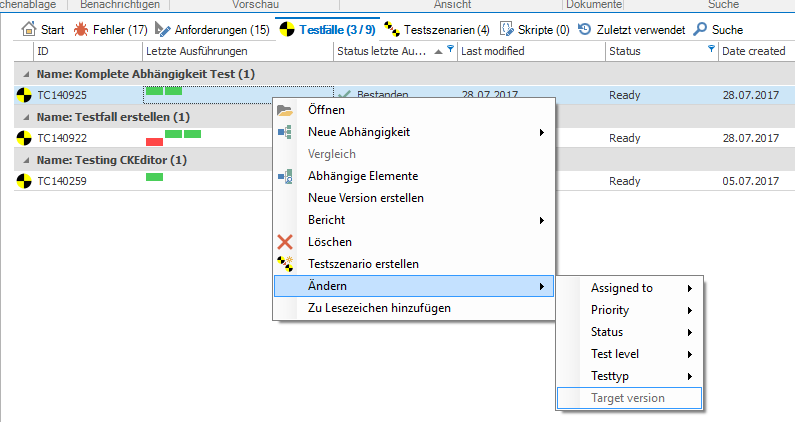This screenshot has width=795, height=422.
Task: Expand the Assigned to submenu
Action: (x=689, y=288)
